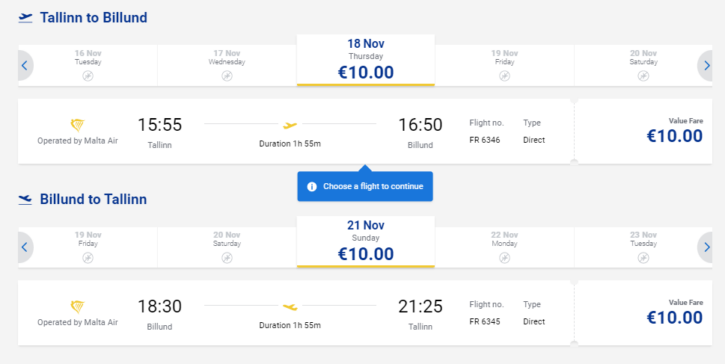725x364 pixels.
Task: Click the no-flight icon under 16 Nov Tuesday
Action: 88,76
